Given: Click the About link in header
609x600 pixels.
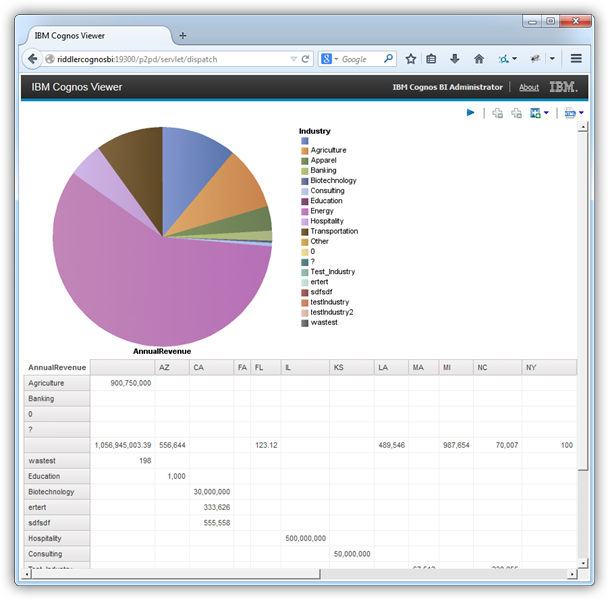Looking at the screenshot, I should 528,87.
